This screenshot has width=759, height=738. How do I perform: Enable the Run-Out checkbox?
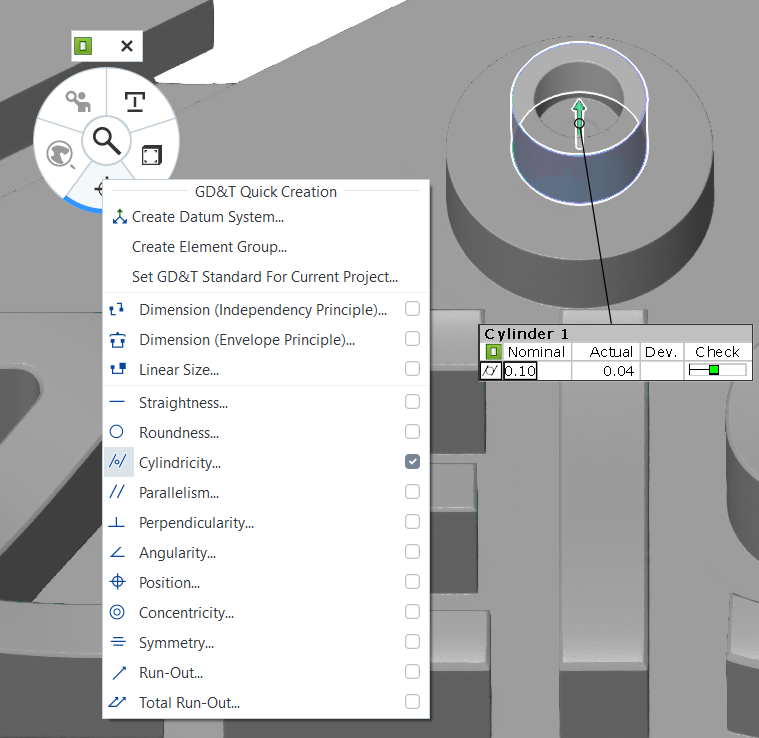412,672
